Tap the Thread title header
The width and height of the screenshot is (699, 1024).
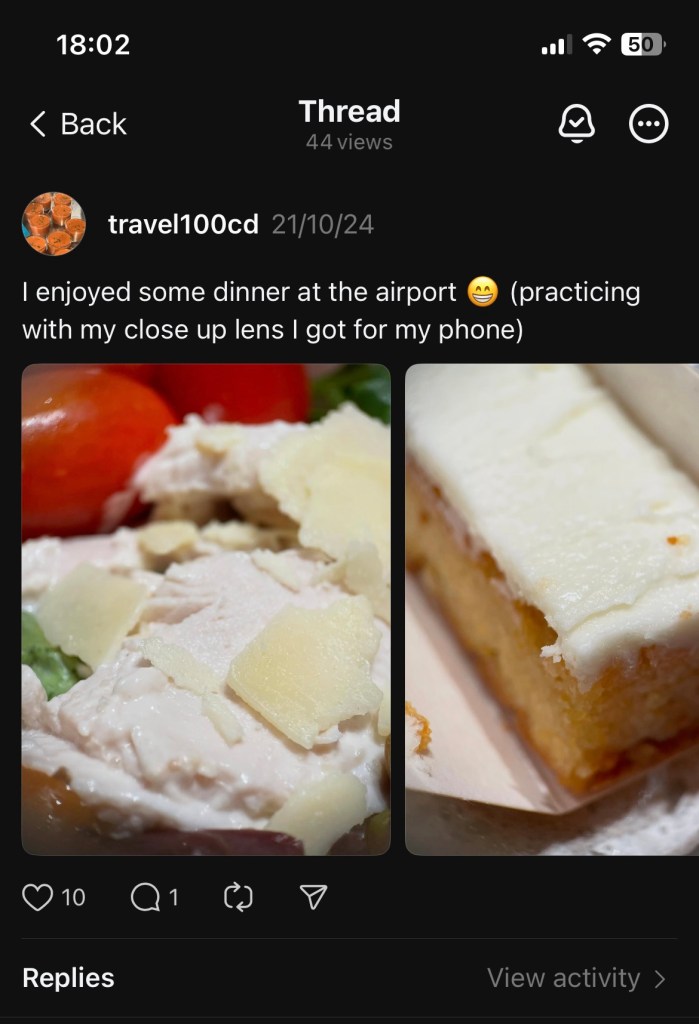pyautogui.click(x=349, y=111)
